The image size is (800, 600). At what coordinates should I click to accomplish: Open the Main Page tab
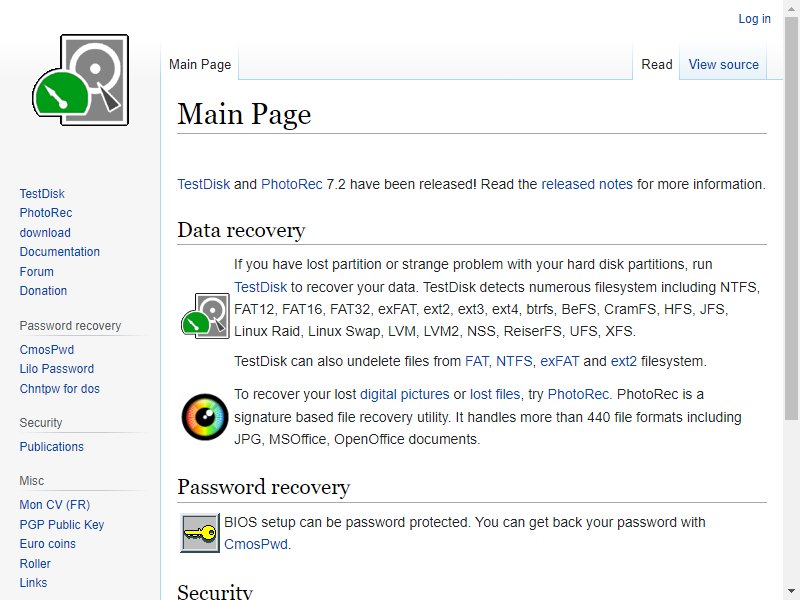pyautogui.click(x=200, y=65)
